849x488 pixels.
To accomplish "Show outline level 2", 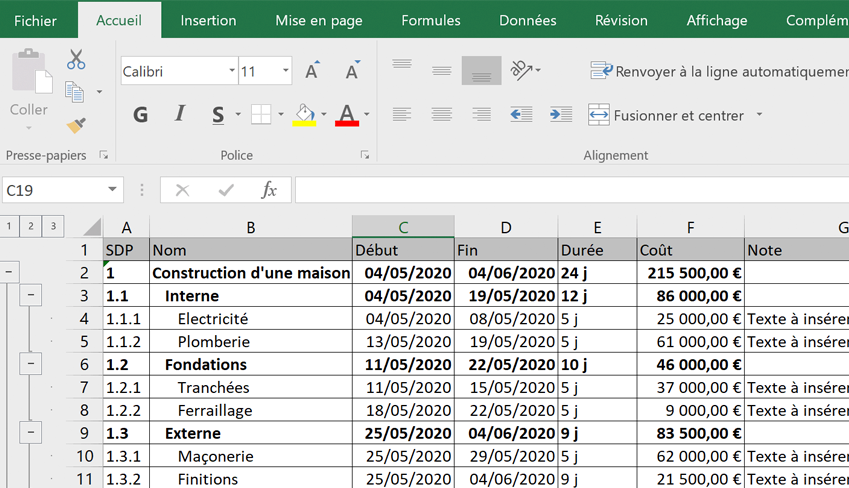I will [31, 226].
